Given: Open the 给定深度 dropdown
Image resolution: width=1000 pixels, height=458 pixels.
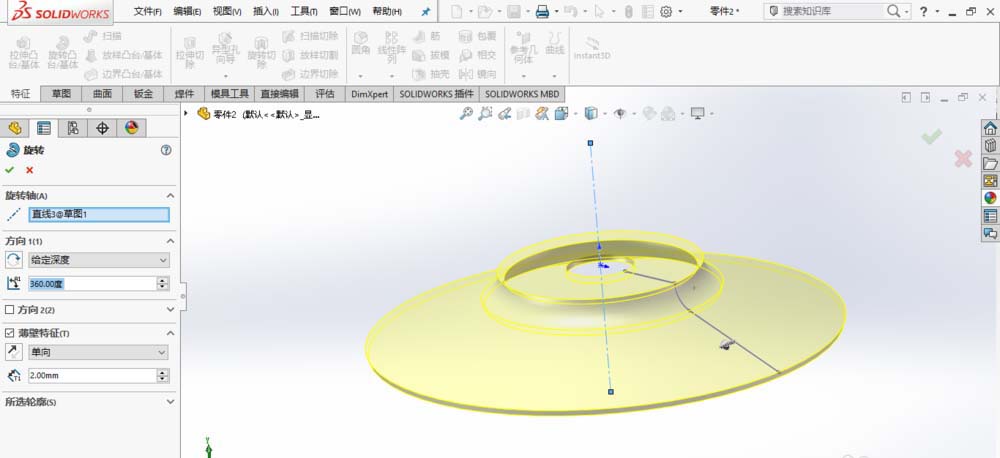Looking at the screenshot, I should pos(98,260).
